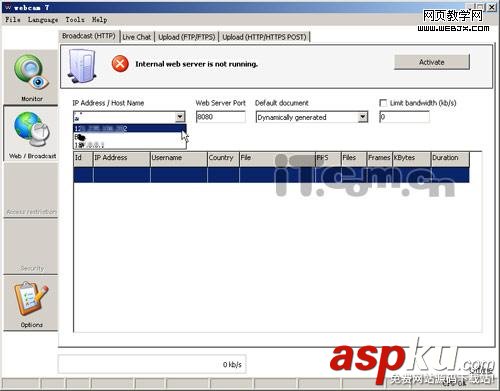Expand the IP Address / Host Name dropdown
The height and width of the screenshot is (391, 500).
tap(180, 117)
